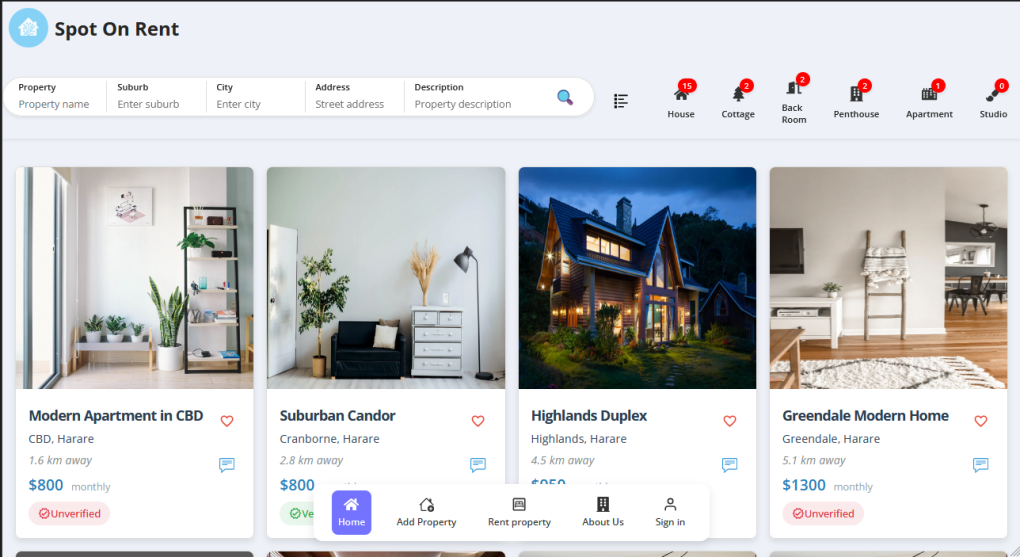Open Modern Apartment in CBD title

pos(116,416)
